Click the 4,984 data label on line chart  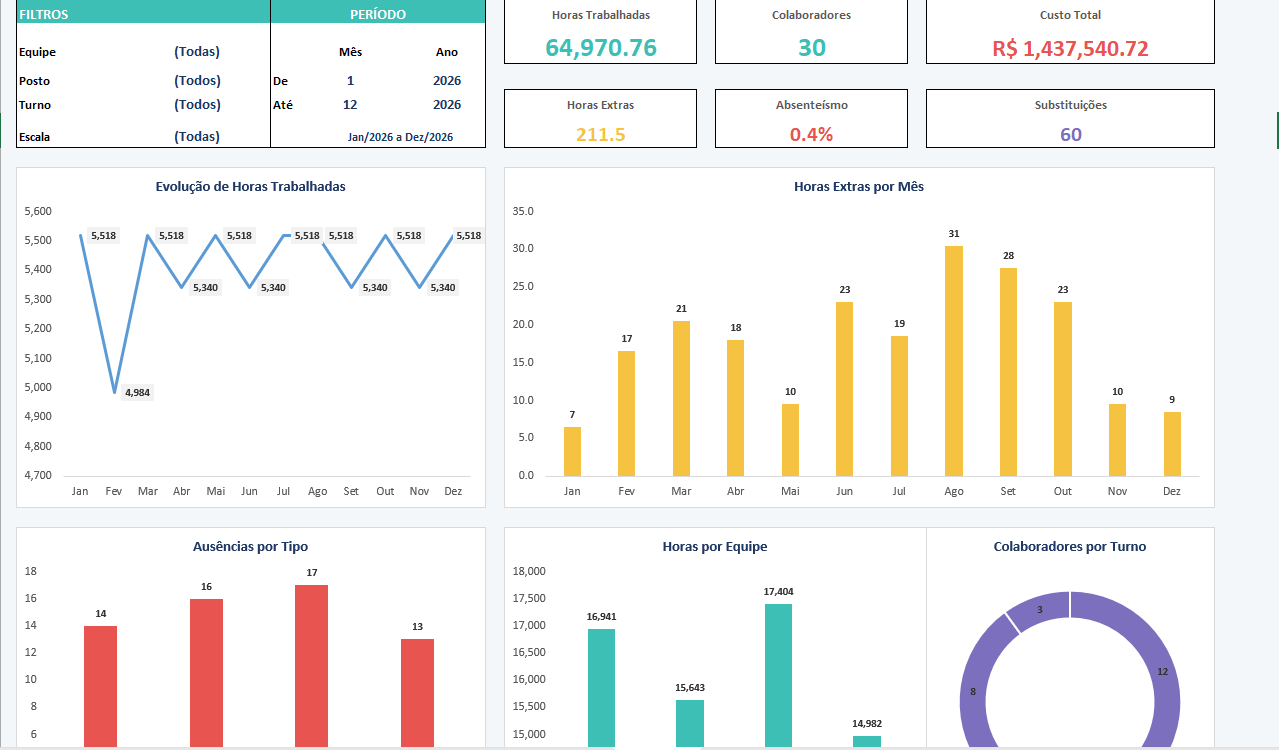tap(137, 392)
